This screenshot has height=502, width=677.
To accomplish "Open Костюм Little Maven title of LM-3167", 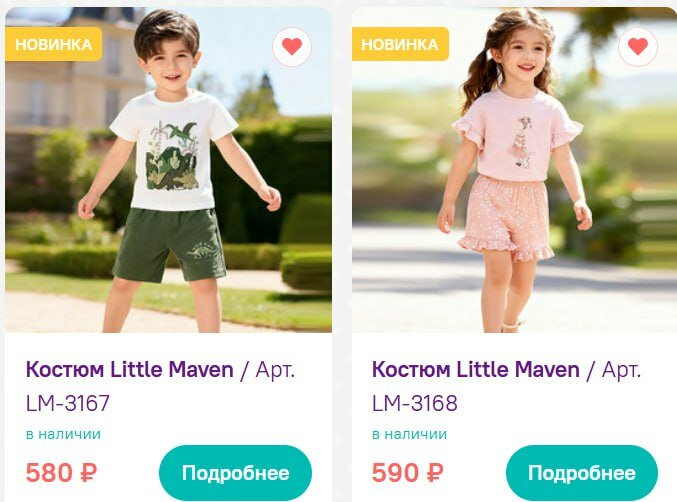I will 130,369.
